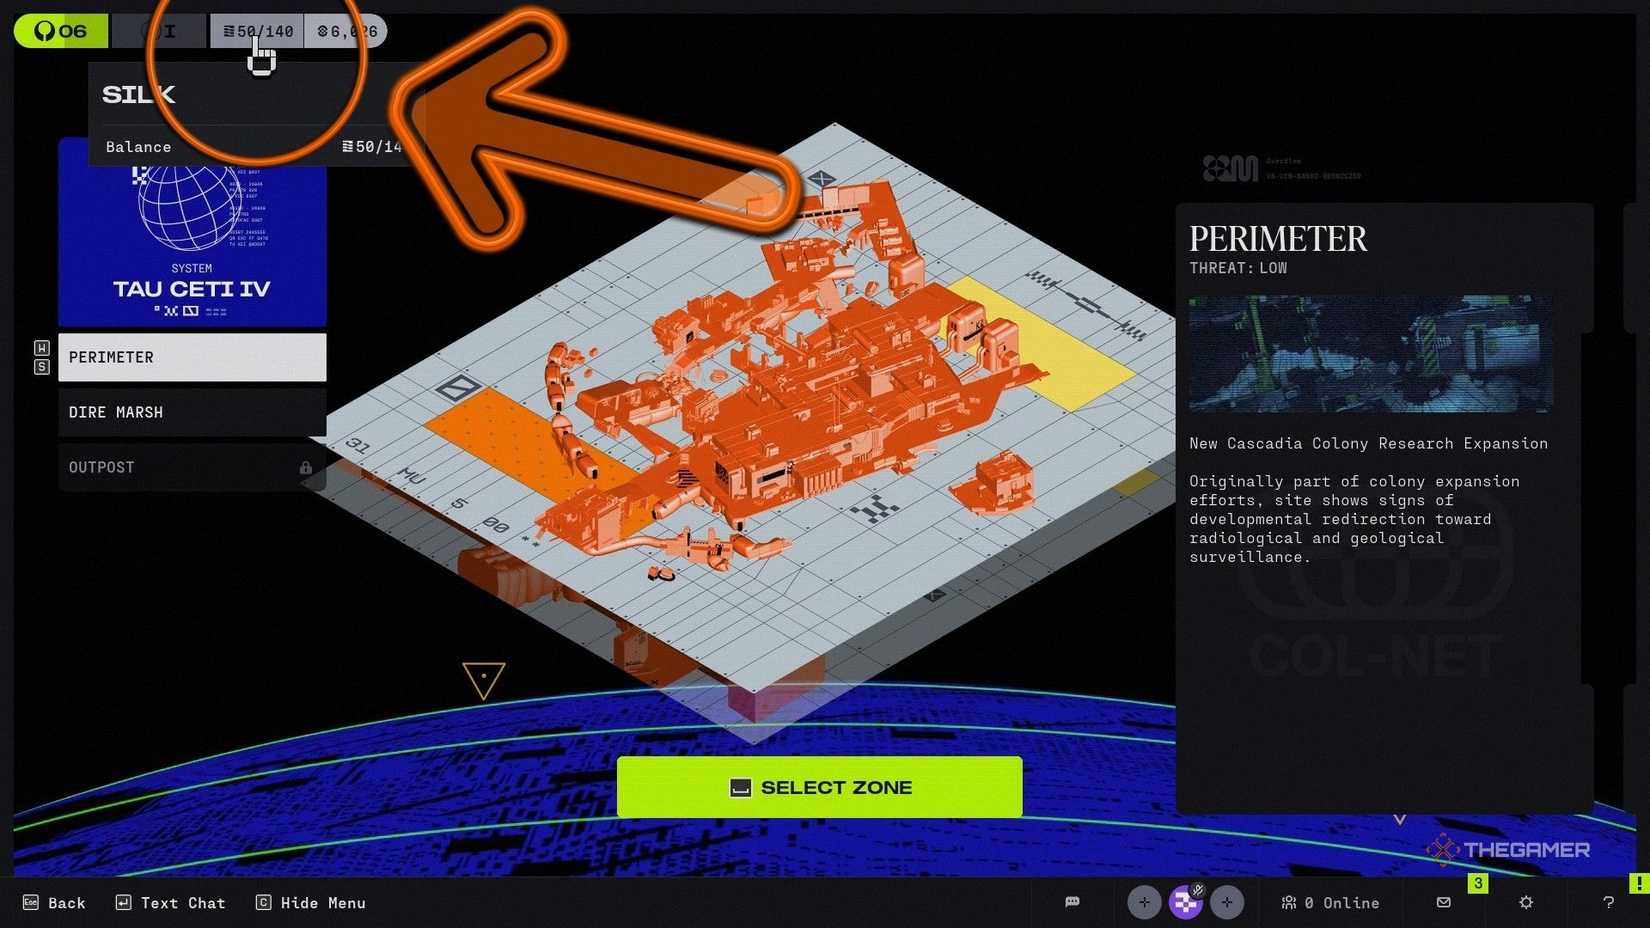This screenshot has width=1650, height=928.
Task: Toggle Hide Menu
Action: (311, 903)
